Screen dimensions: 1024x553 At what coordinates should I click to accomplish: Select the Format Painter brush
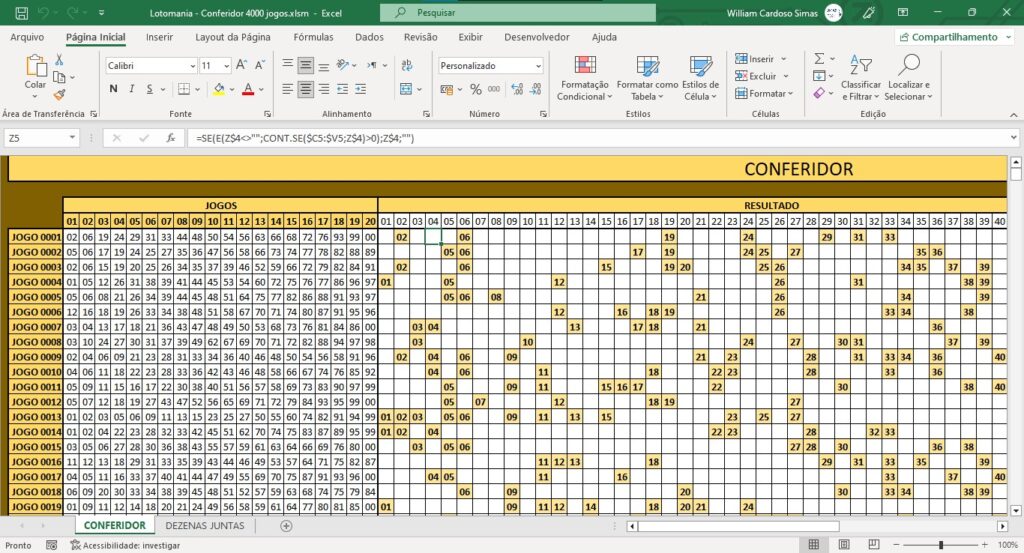click(x=59, y=95)
